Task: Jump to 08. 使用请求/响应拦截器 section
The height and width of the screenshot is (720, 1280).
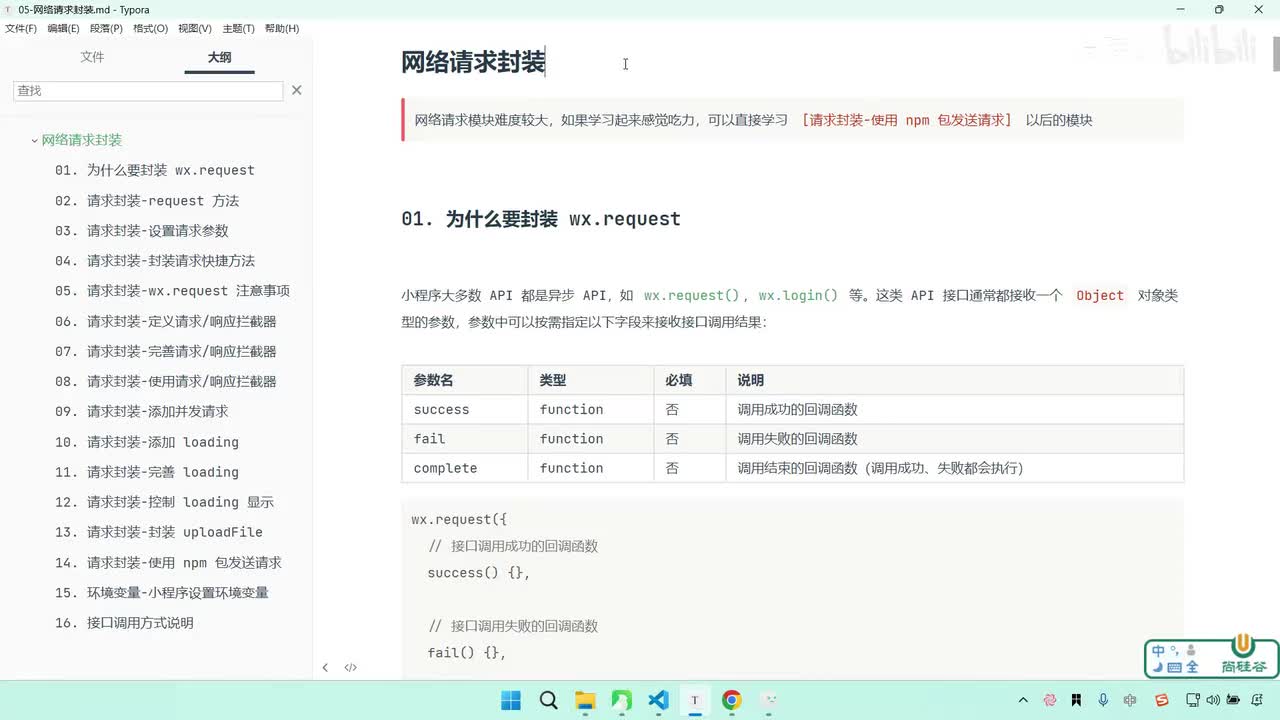Action: (x=166, y=381)
